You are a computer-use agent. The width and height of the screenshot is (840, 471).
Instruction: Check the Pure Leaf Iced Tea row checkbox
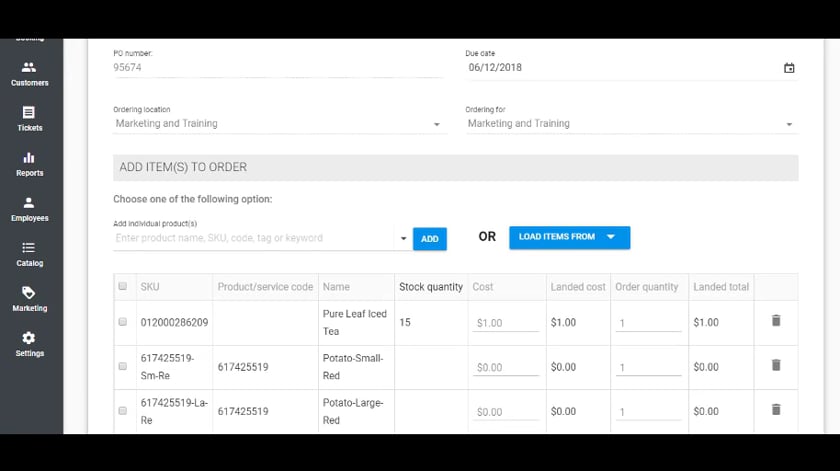pos(123,322)
